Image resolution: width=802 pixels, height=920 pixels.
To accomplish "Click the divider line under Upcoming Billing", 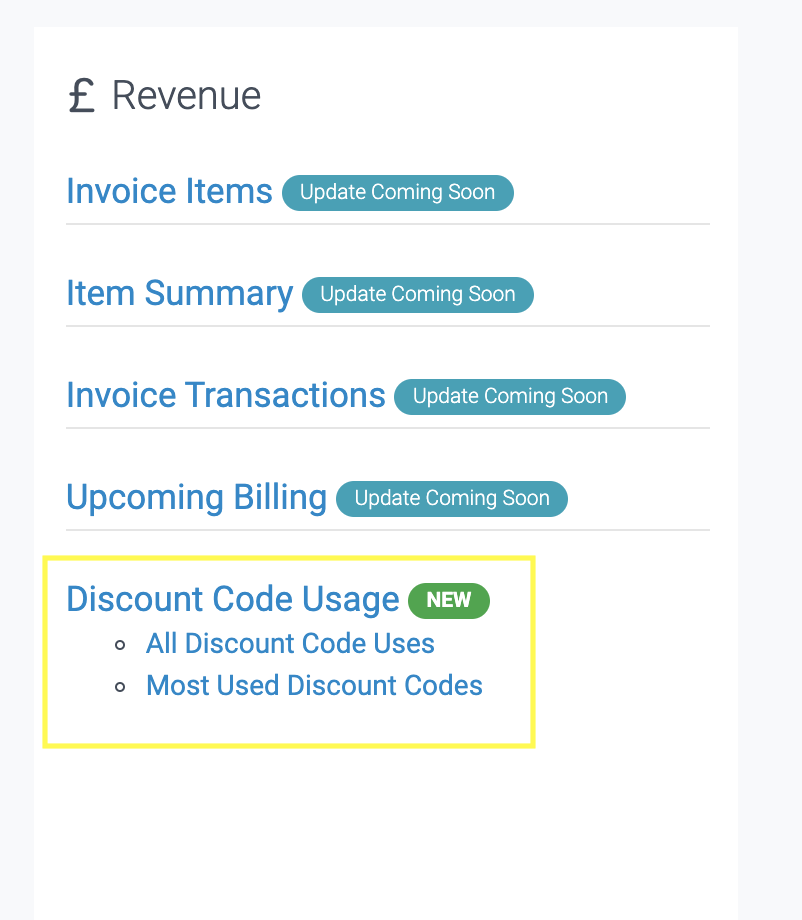I will (x=387, y=530).
